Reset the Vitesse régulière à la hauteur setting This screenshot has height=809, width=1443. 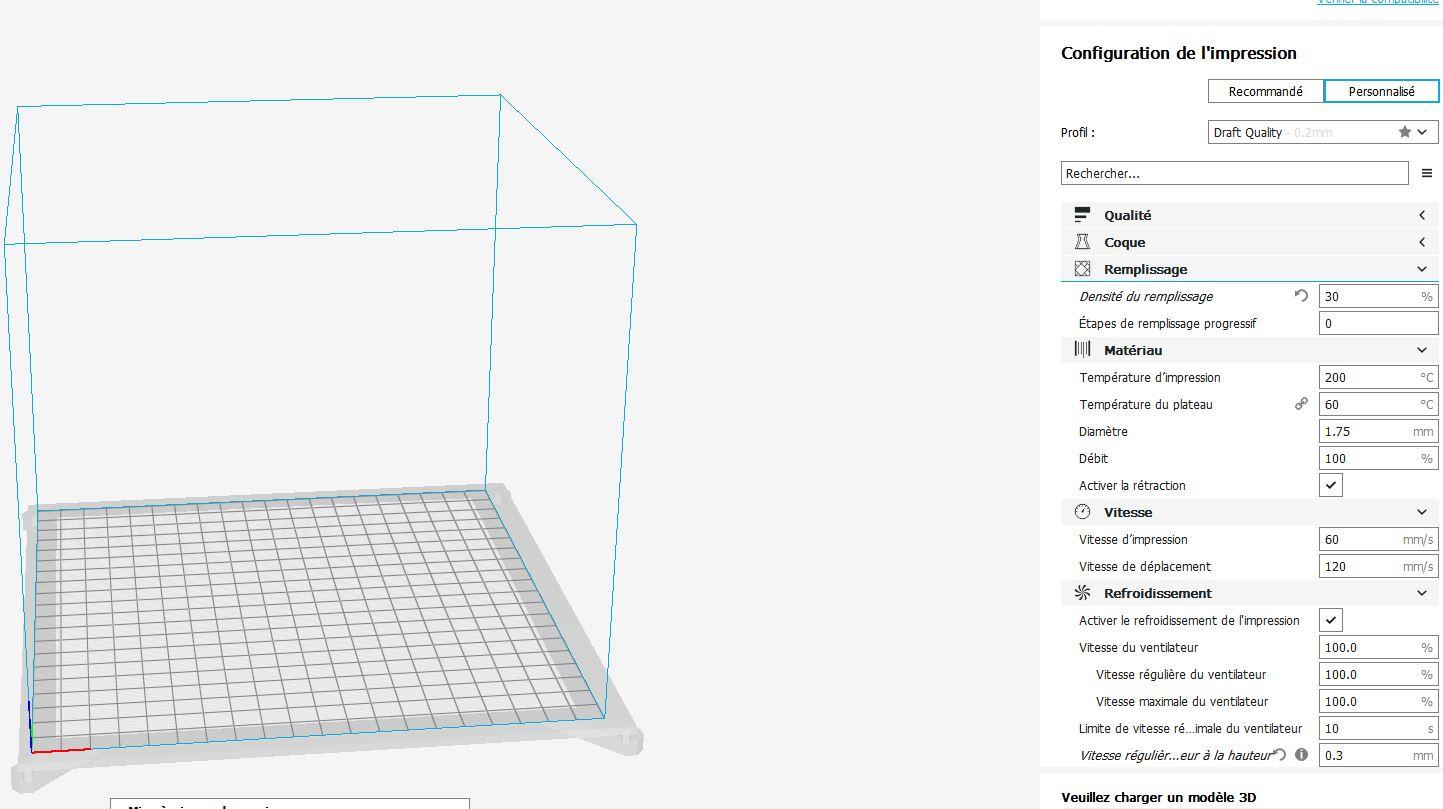[1280, 755]
